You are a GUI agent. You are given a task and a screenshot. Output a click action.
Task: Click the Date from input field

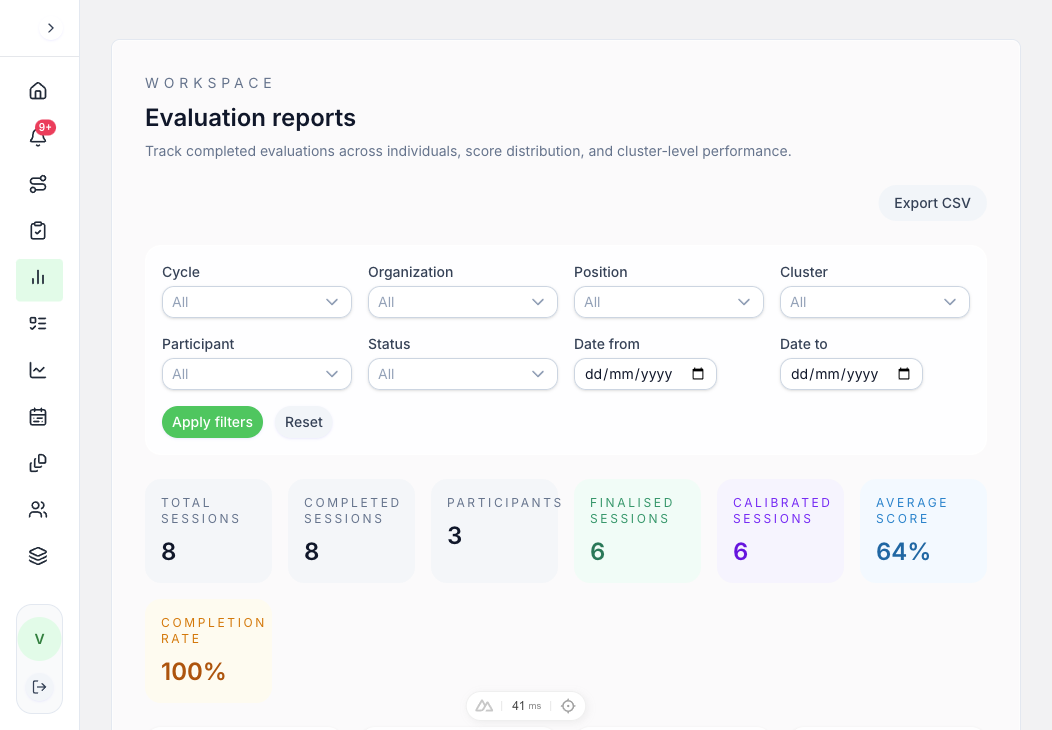coord(645,374)
